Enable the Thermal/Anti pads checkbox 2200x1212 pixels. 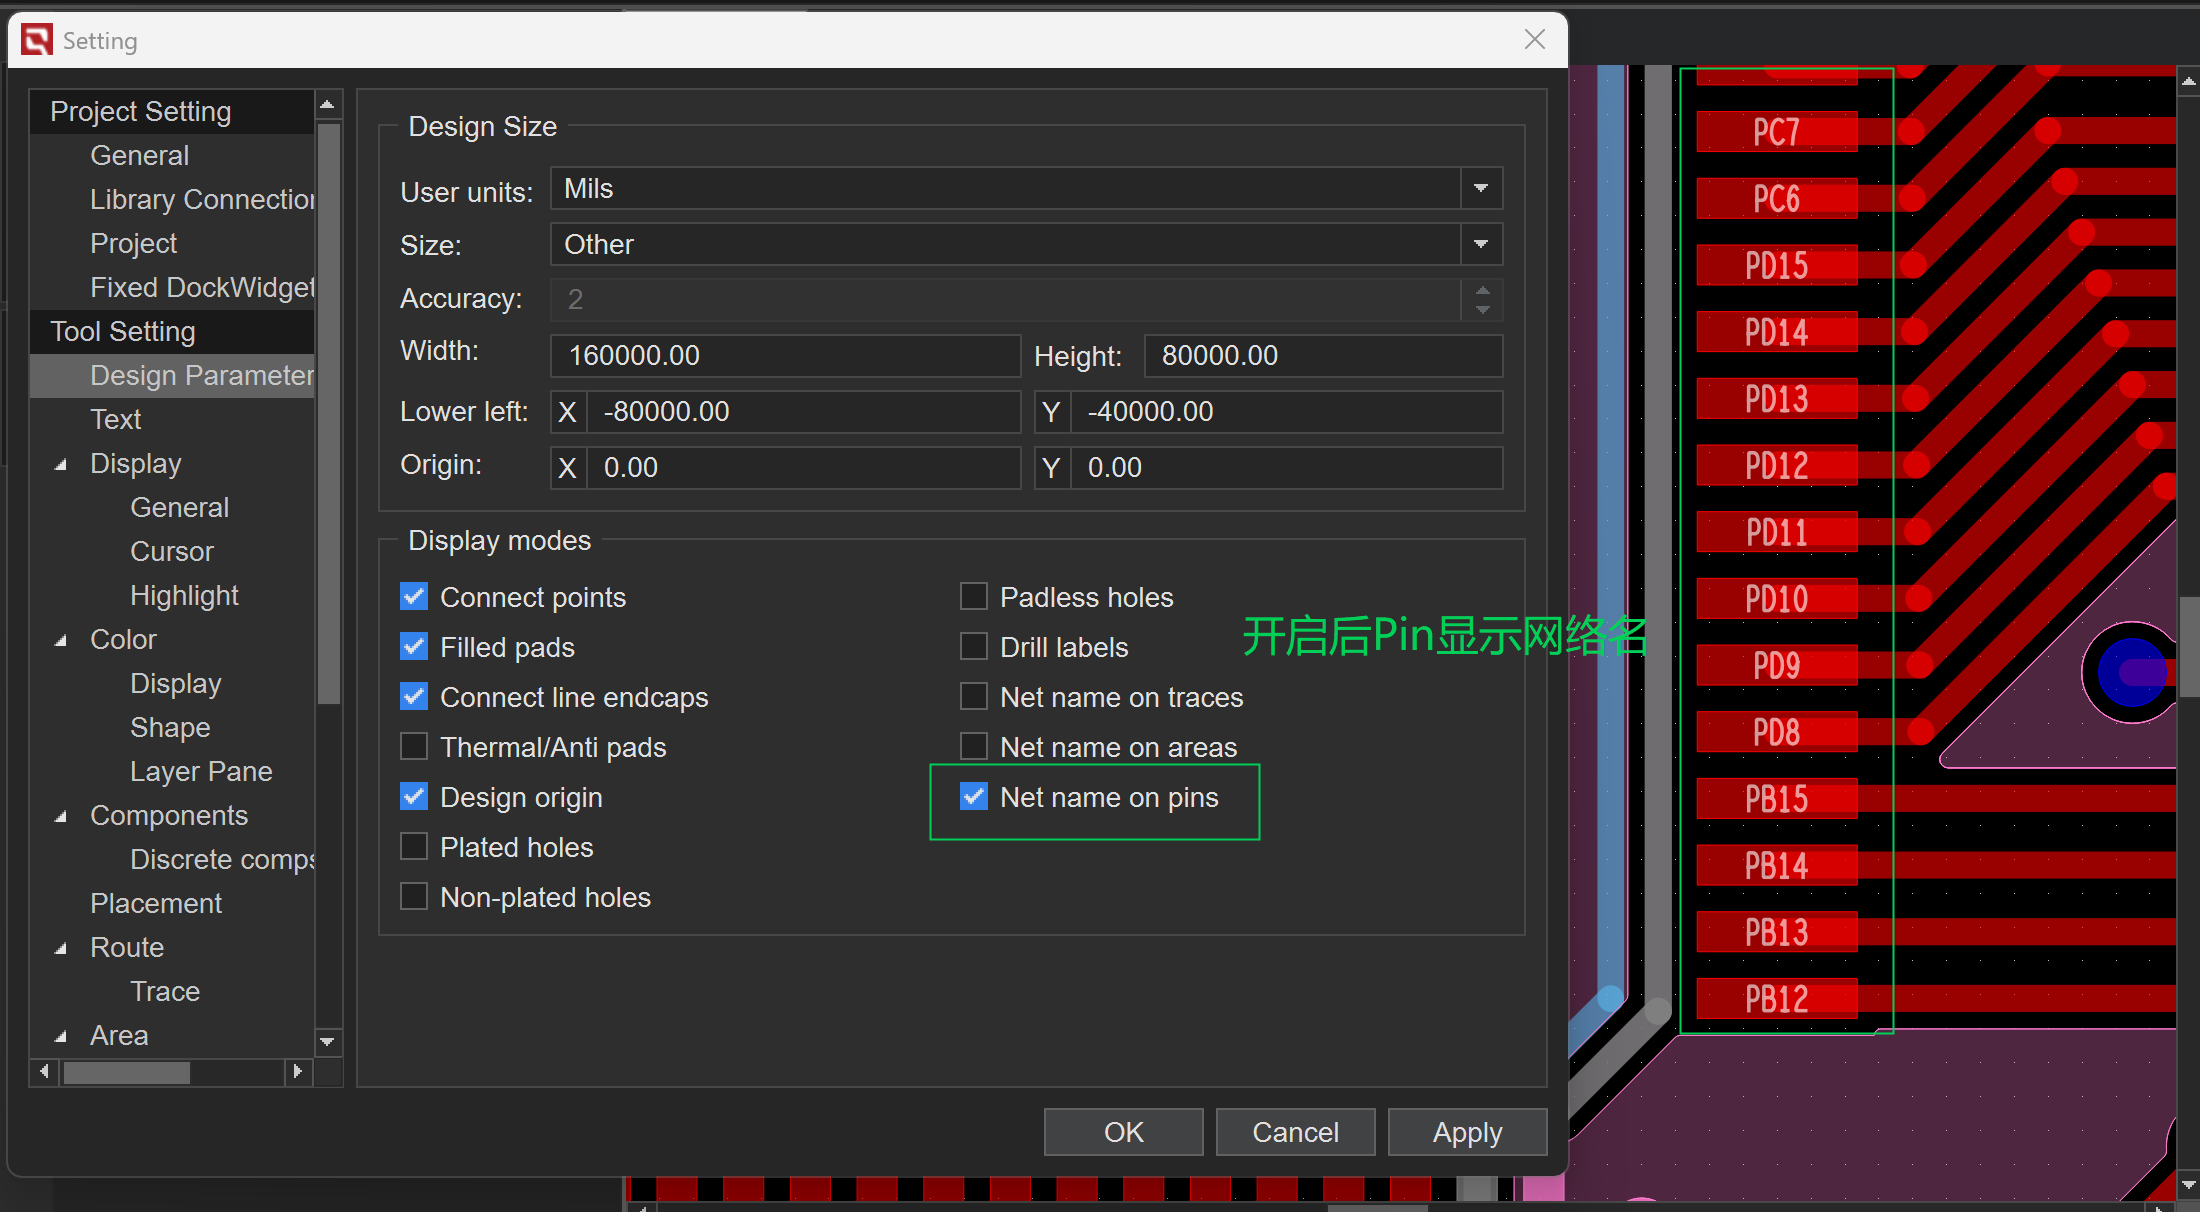pyautogui.click(x=414, y=747)
